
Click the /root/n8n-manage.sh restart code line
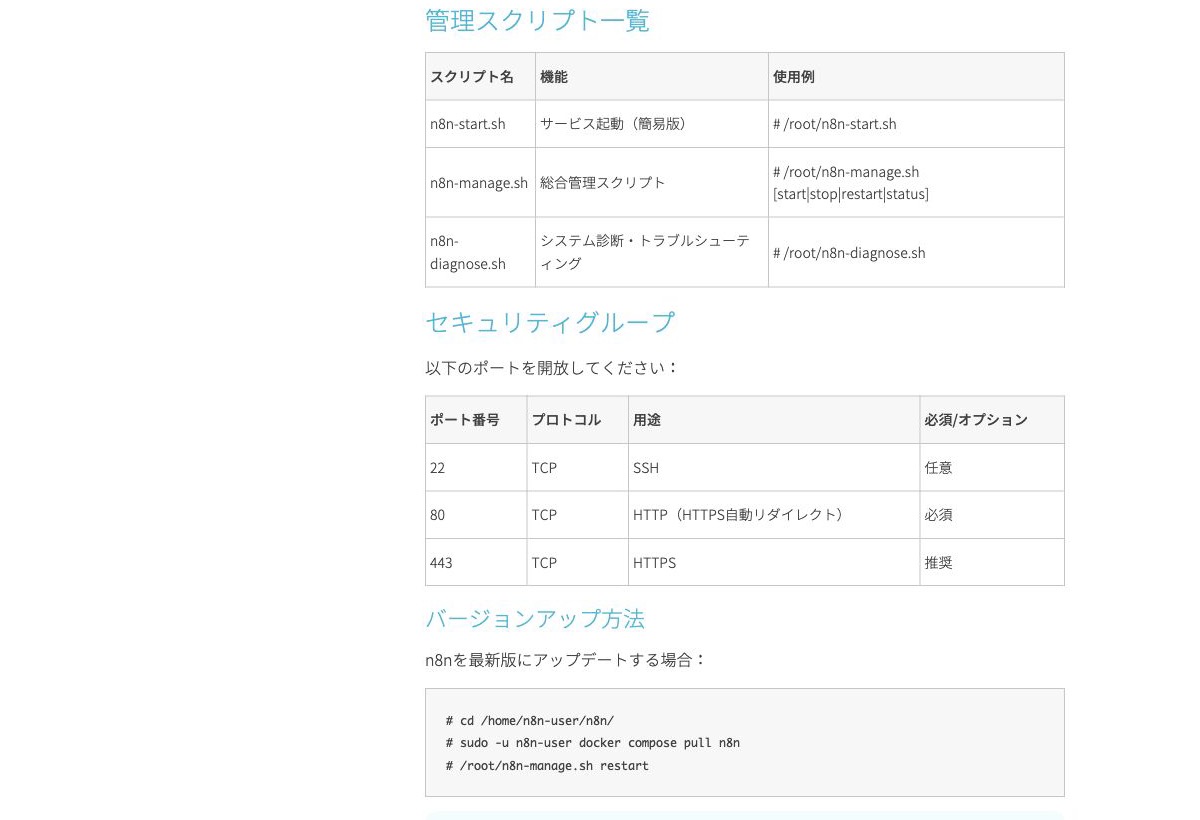[x=548, y=766]
